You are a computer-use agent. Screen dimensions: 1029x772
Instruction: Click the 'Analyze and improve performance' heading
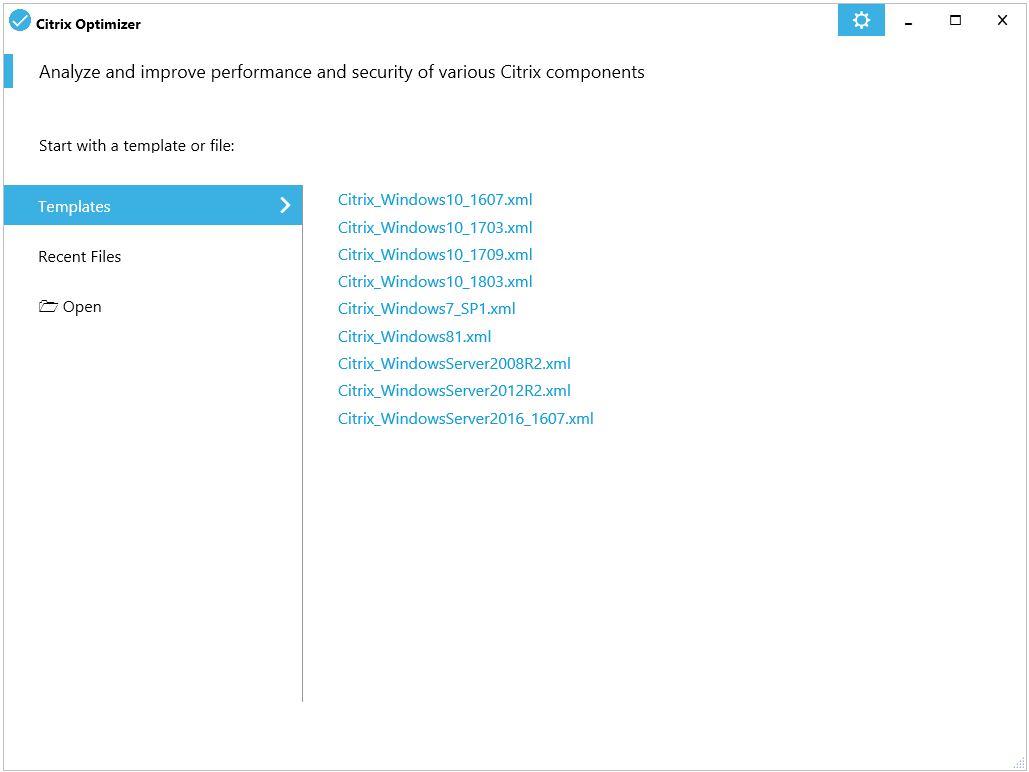coord(342,72)
